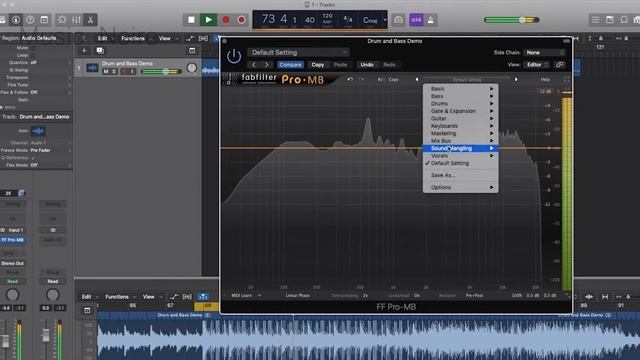Select previous FabFilter preset left arrow
640x360 pixels.
click(417, 79)
